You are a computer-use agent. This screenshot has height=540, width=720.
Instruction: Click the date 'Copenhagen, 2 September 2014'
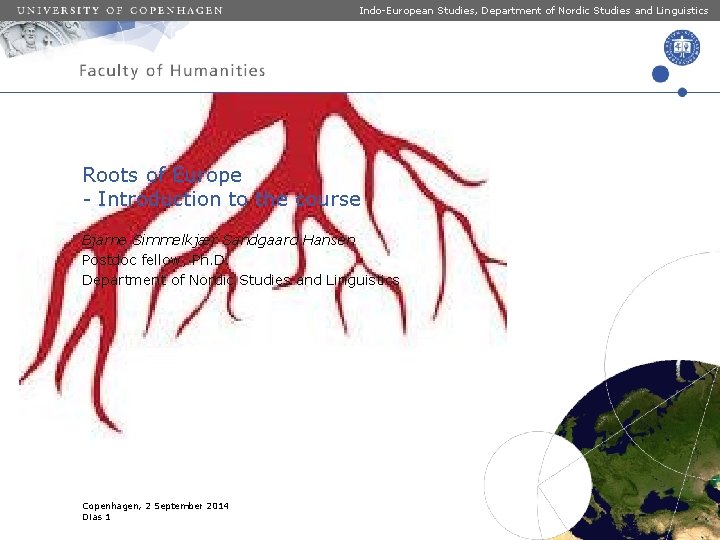pos(155,506)
